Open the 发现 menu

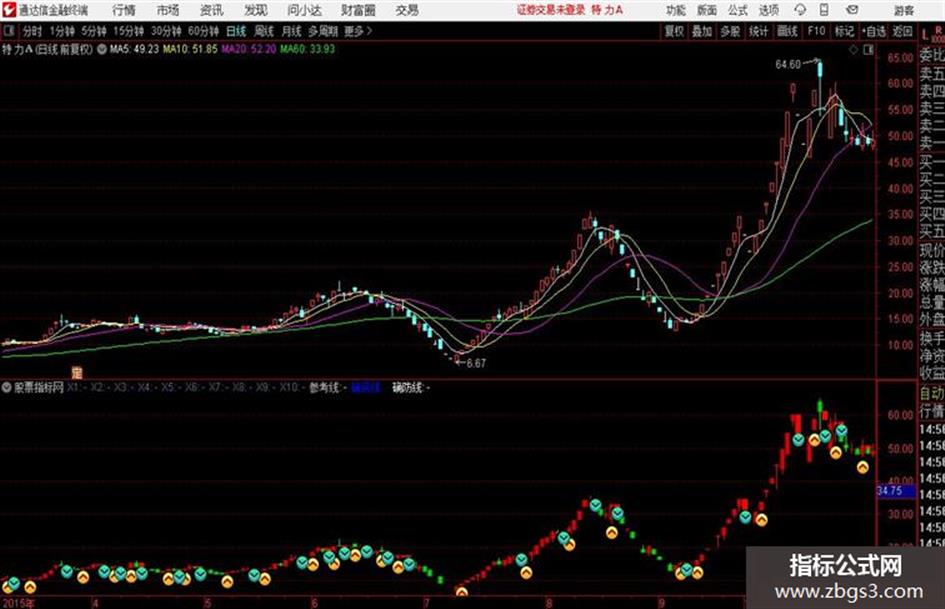click(x=256, y=10)
